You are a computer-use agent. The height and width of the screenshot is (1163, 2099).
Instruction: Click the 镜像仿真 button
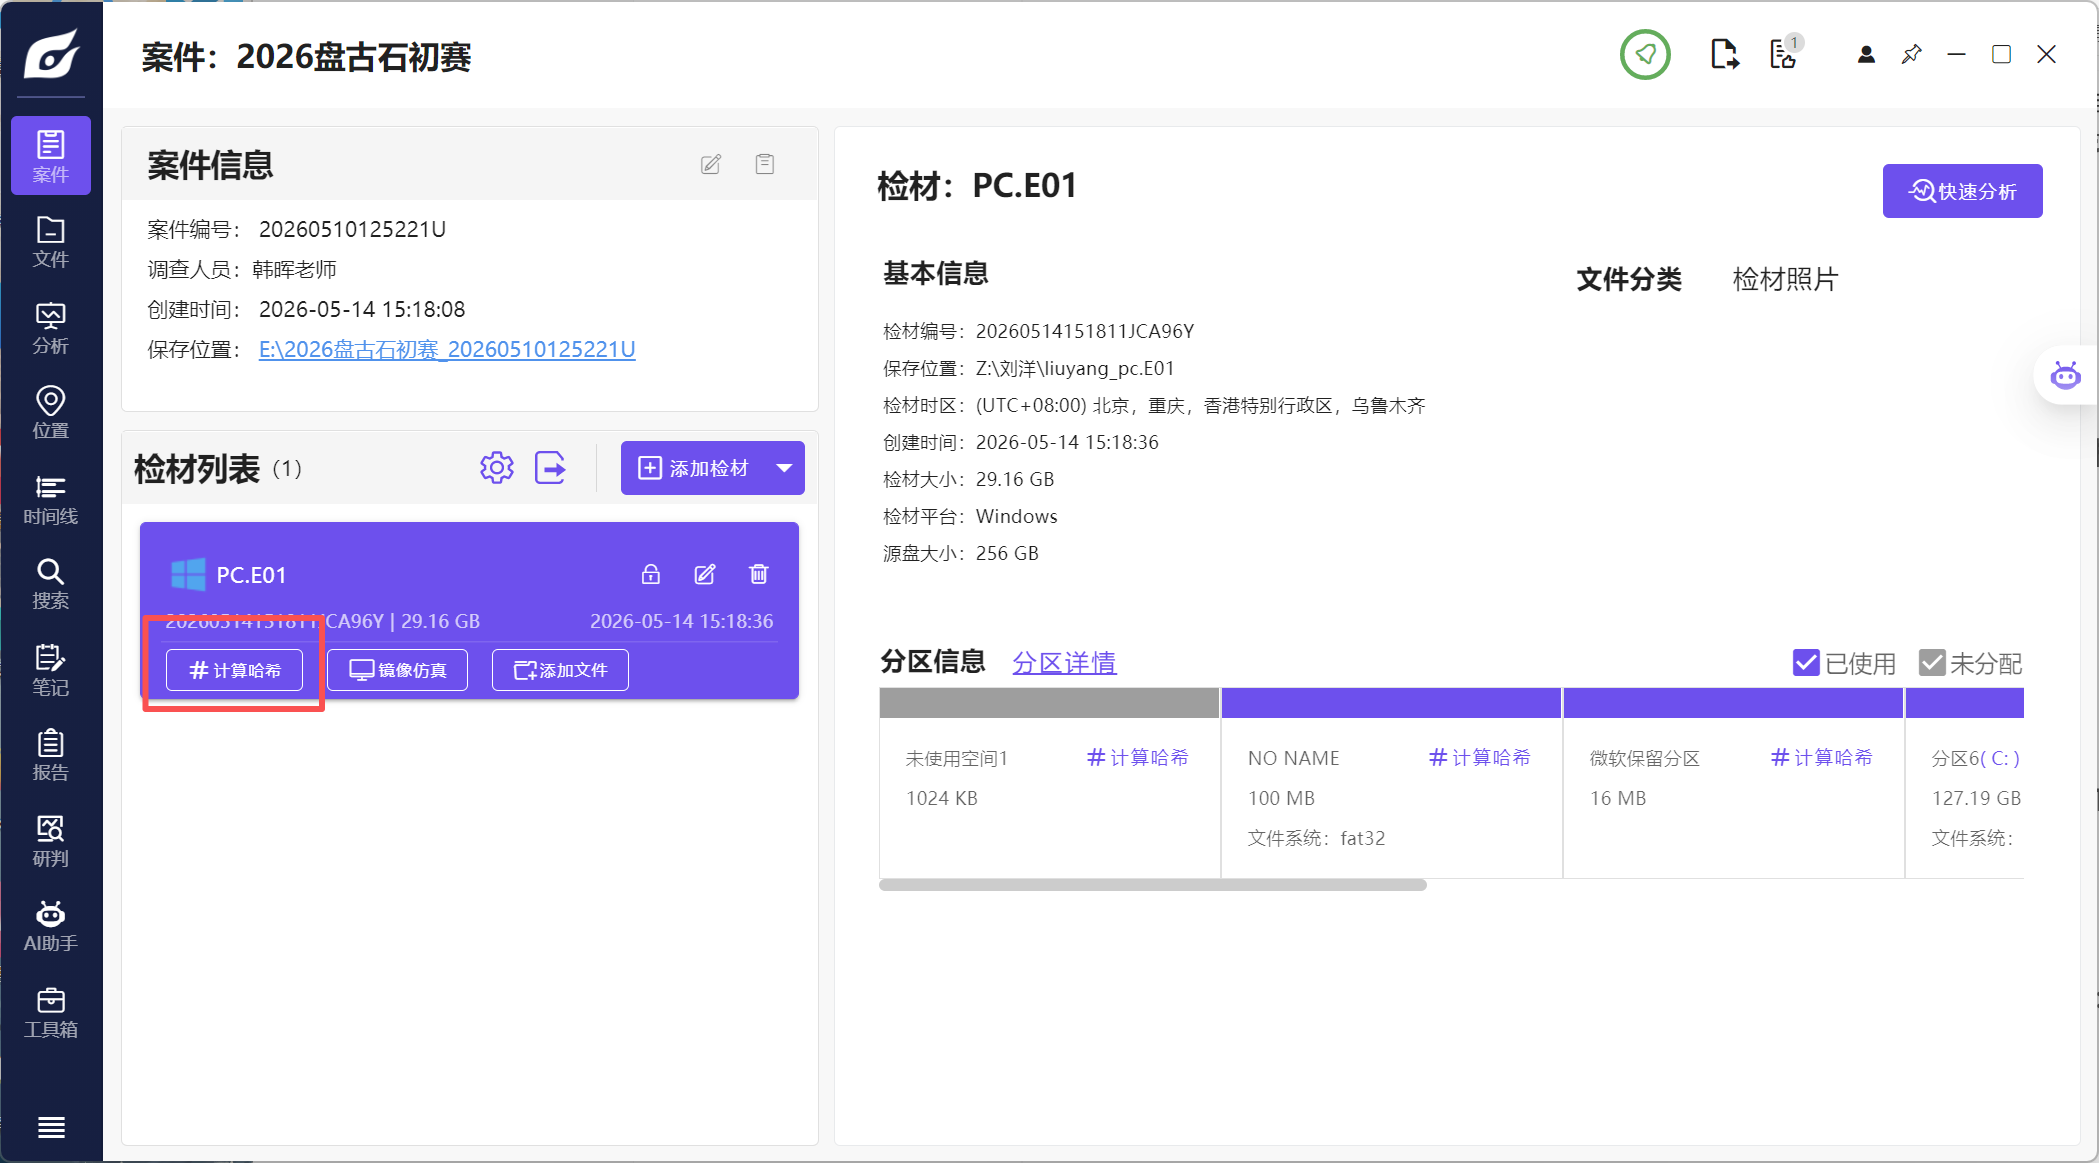pyautogui.click(x=398, y=670)
